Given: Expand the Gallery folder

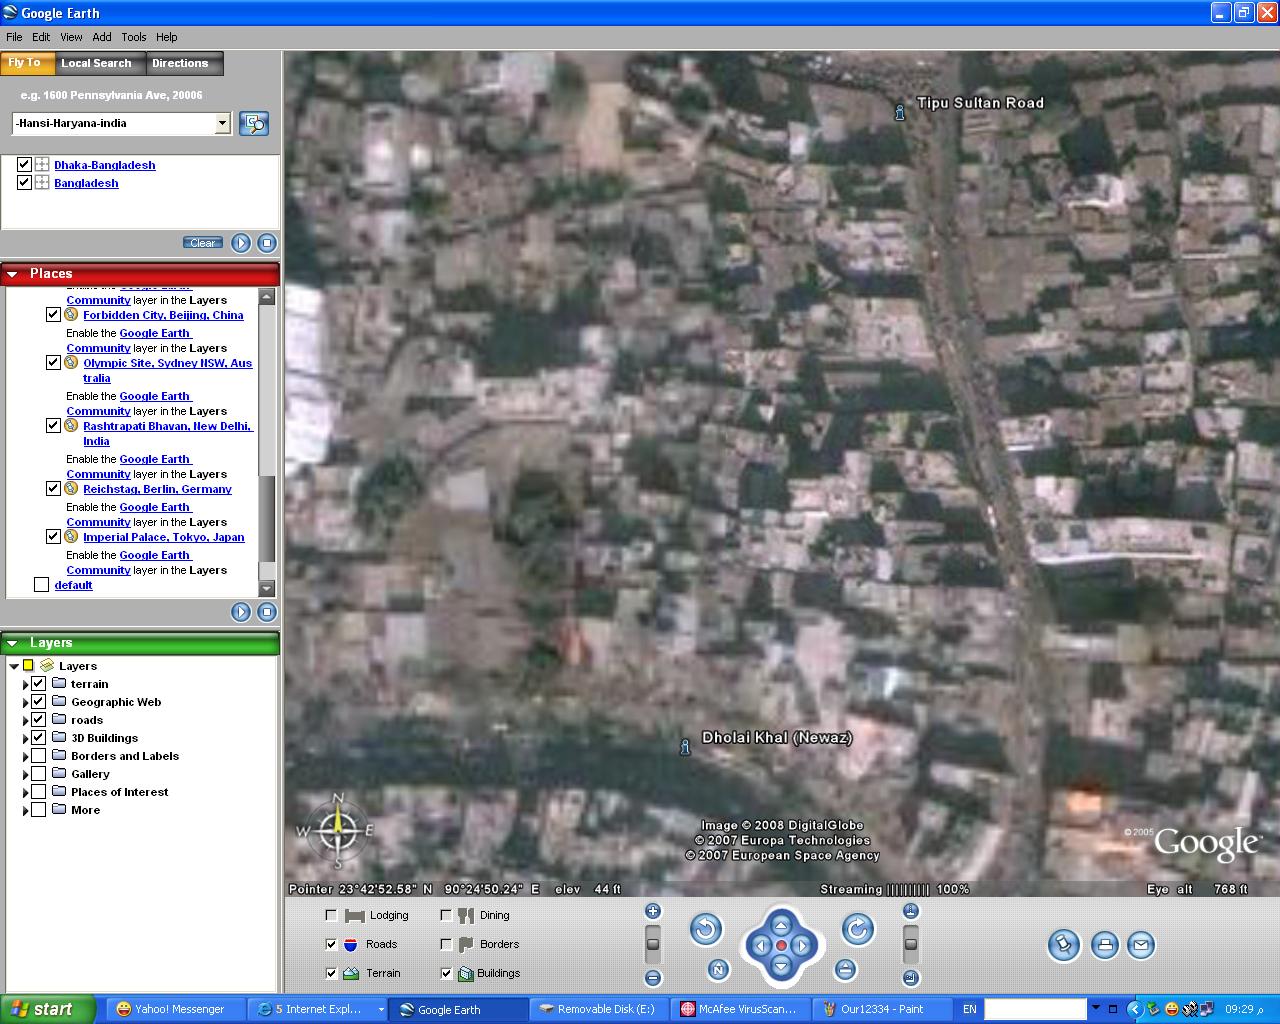Looking at the screenshot, I should [25, 774].
